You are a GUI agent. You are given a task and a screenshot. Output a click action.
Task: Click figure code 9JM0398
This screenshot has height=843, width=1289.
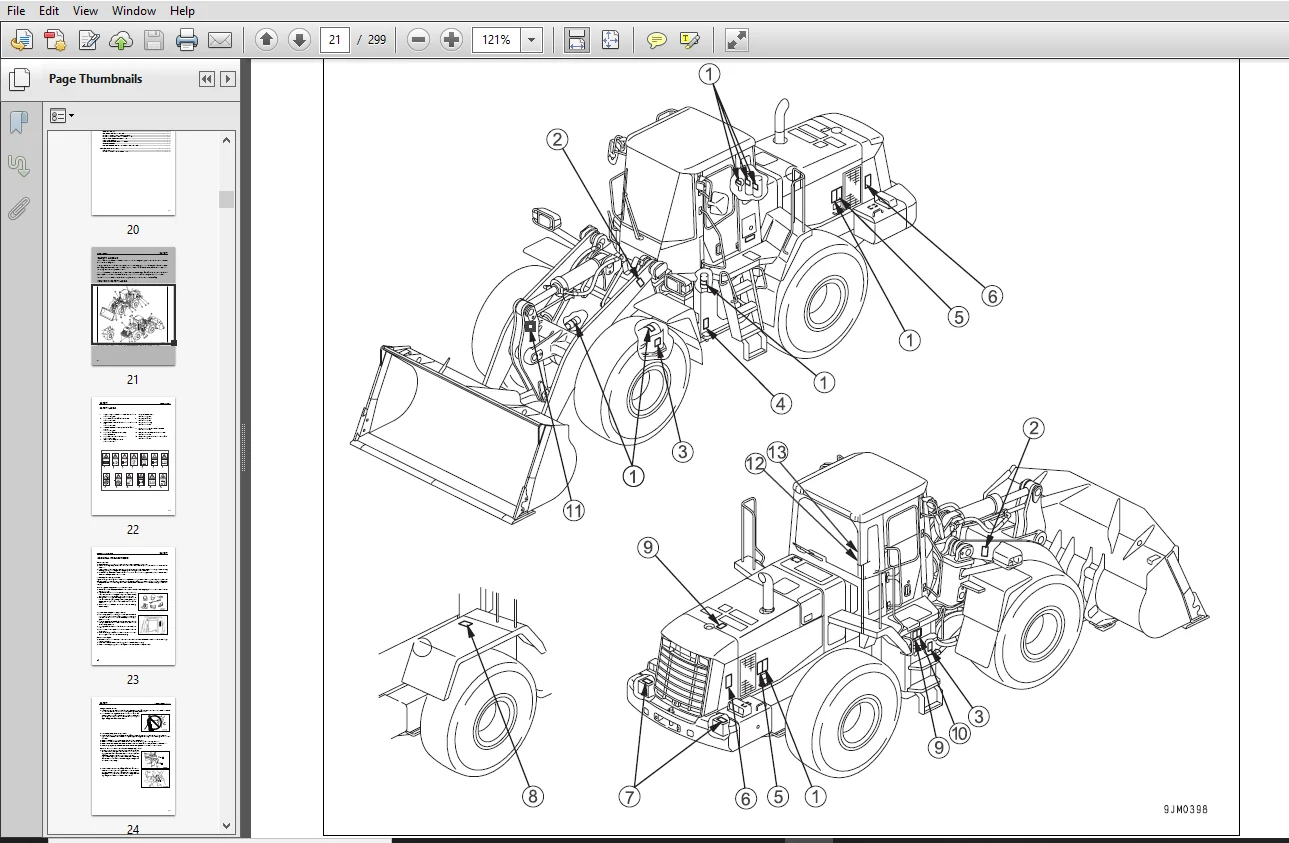coord(1185,810)
